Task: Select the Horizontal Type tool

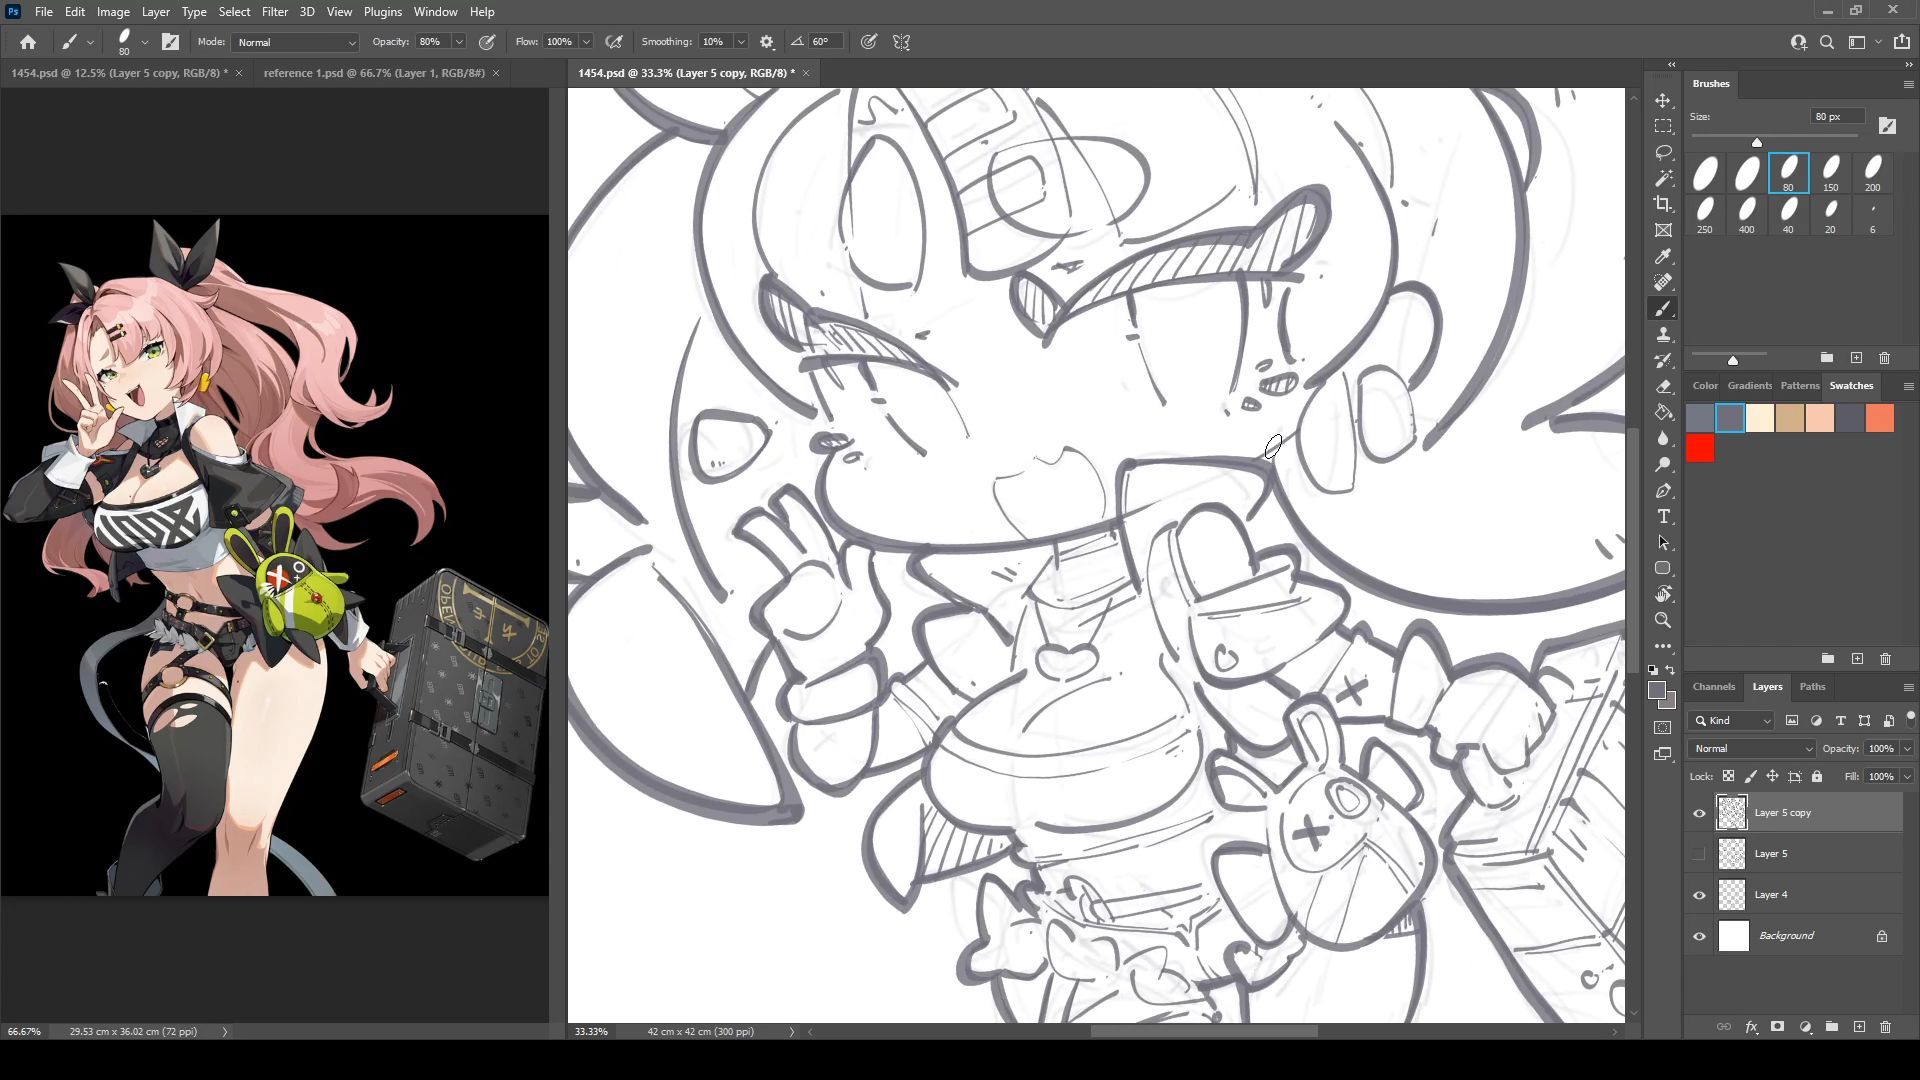Action: coord(1663,516)
